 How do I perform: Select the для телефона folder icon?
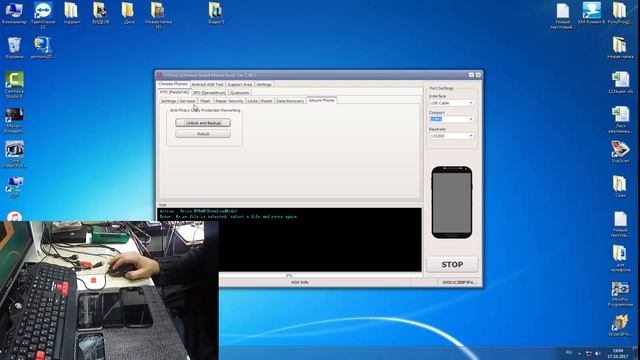[620, 258]
